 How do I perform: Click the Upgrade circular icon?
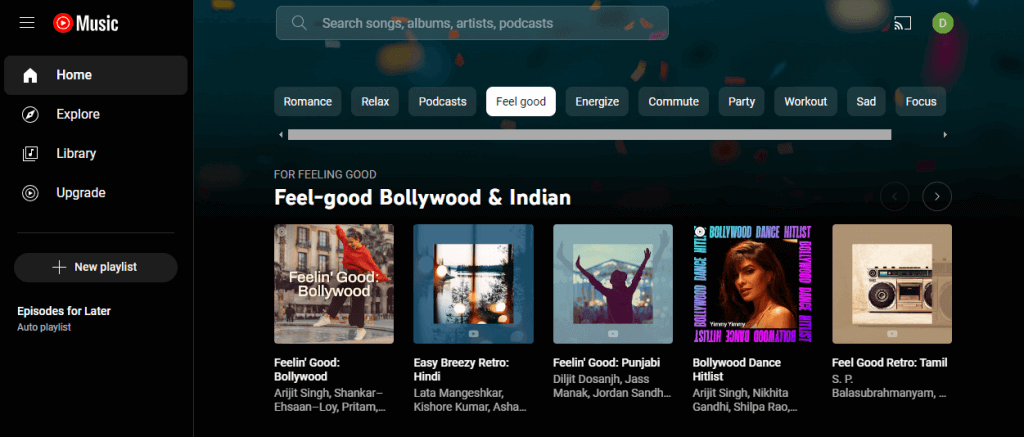[30, 193]
